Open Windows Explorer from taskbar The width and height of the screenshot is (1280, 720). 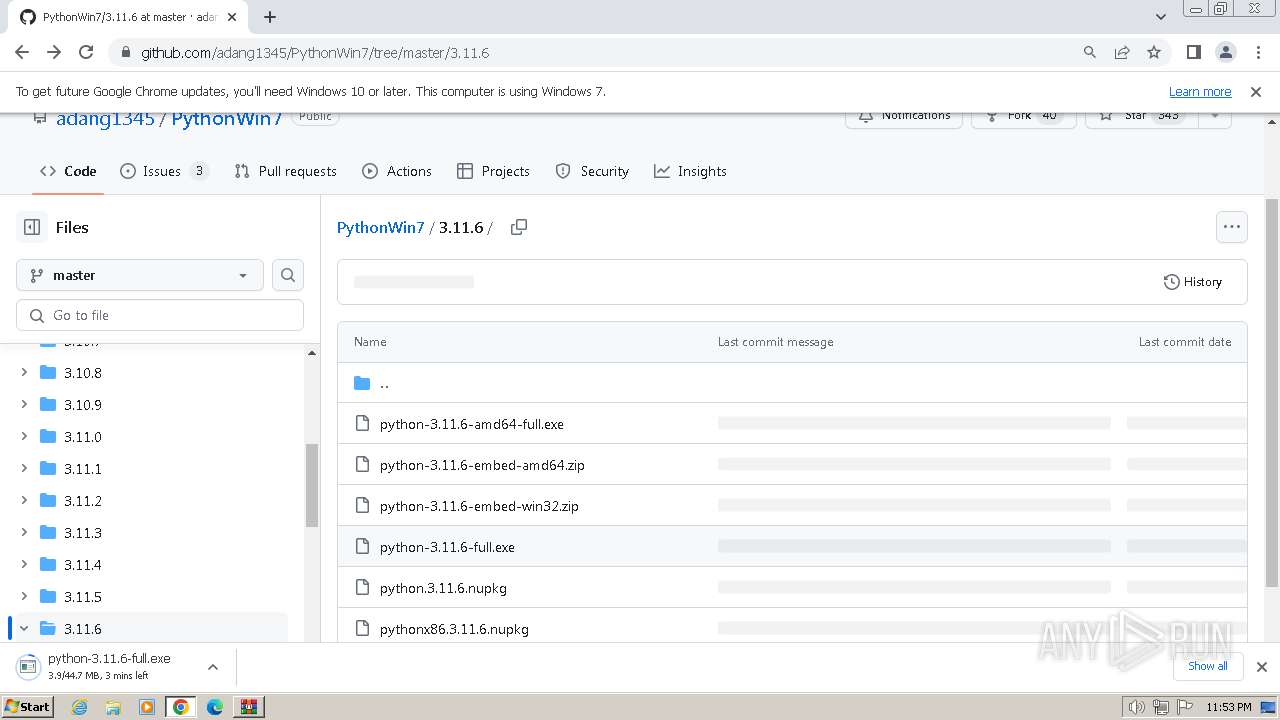(x=113, y=707)
